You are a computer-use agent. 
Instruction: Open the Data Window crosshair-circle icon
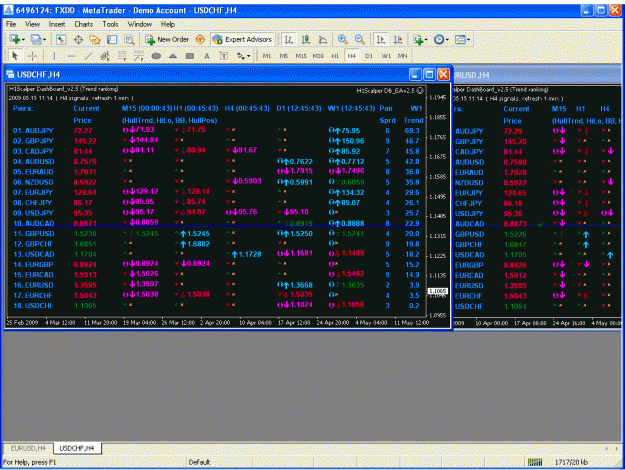tap(78, 39)
